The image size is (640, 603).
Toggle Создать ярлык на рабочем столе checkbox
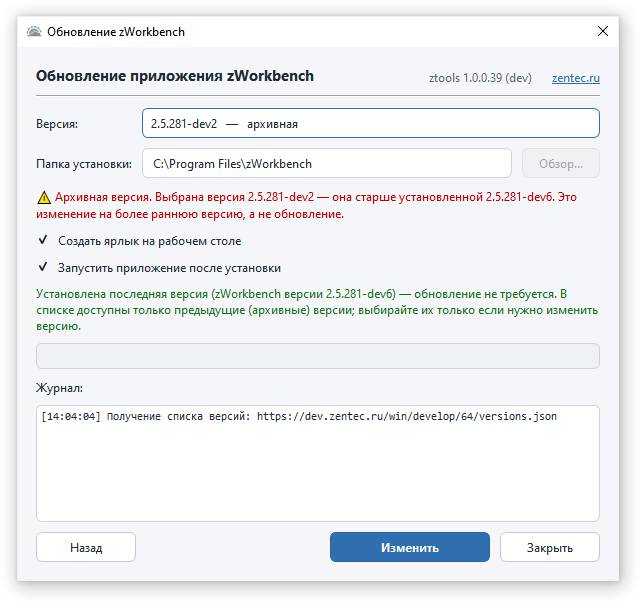point(43,240)
